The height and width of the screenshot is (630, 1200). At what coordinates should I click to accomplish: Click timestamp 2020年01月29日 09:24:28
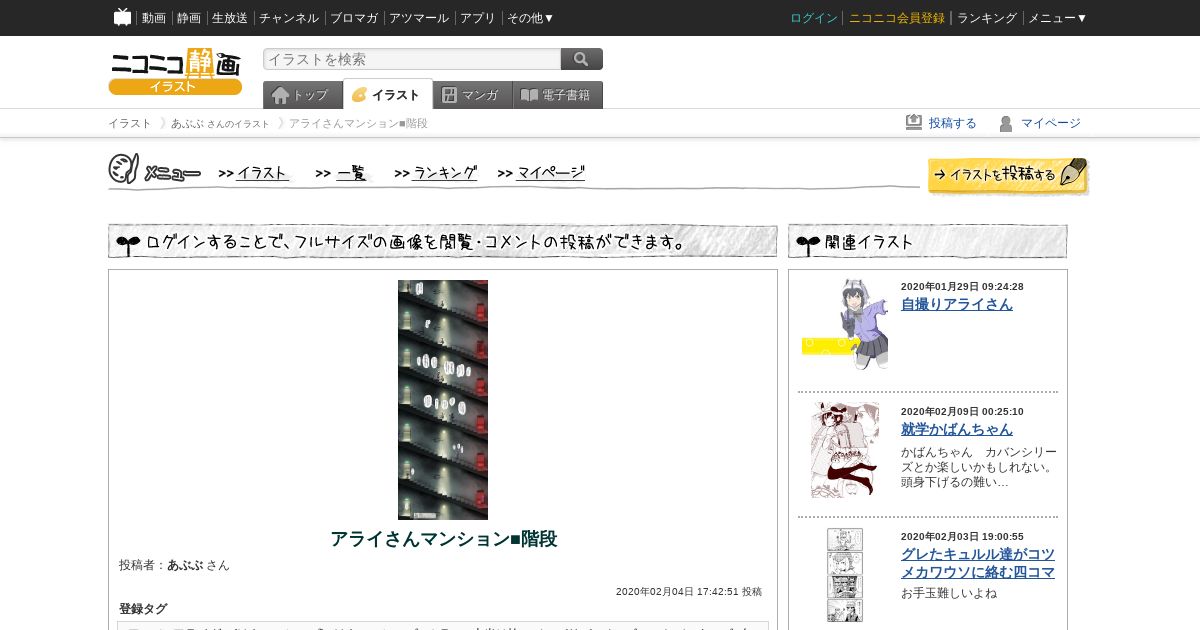point(962,286)
